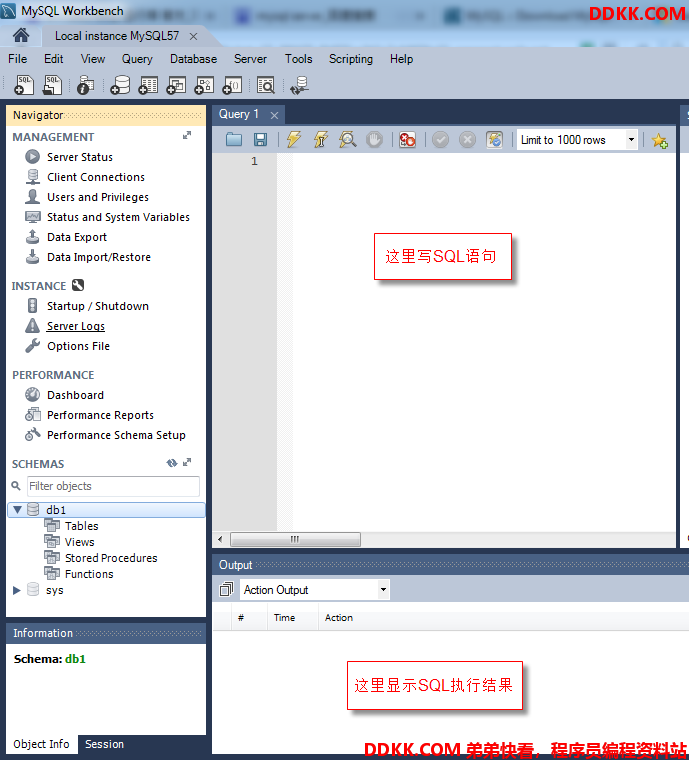Click the query editor horizontal scrollbar thumb
Viewport: 689px width, 760px height.
click(295, 539)
